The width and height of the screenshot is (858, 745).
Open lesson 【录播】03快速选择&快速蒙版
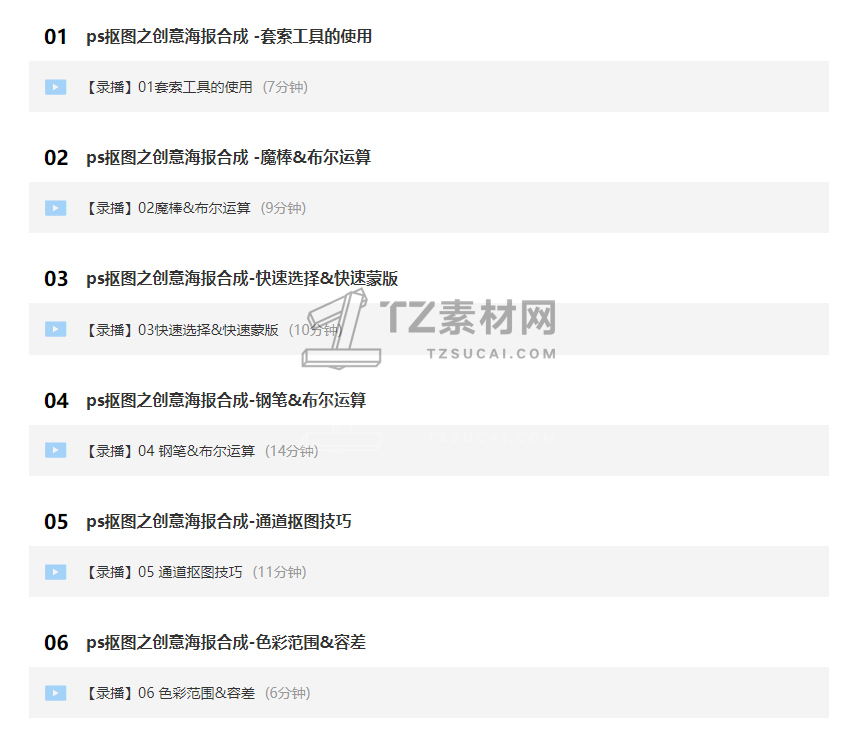click(x=181, y=330)
